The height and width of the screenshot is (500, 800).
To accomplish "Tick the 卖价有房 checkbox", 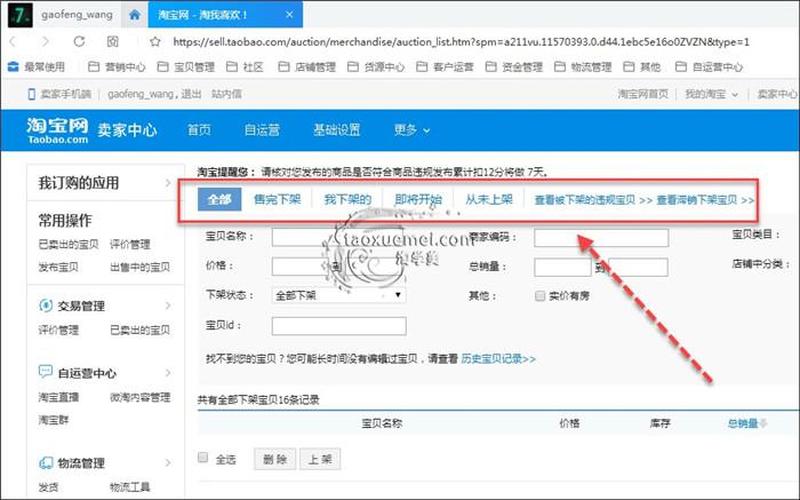I will tap(540, 295).
